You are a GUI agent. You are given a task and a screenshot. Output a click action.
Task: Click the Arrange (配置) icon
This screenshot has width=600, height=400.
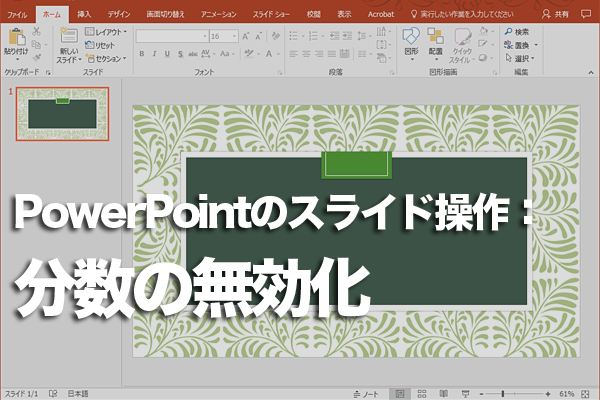coord(435,36)
